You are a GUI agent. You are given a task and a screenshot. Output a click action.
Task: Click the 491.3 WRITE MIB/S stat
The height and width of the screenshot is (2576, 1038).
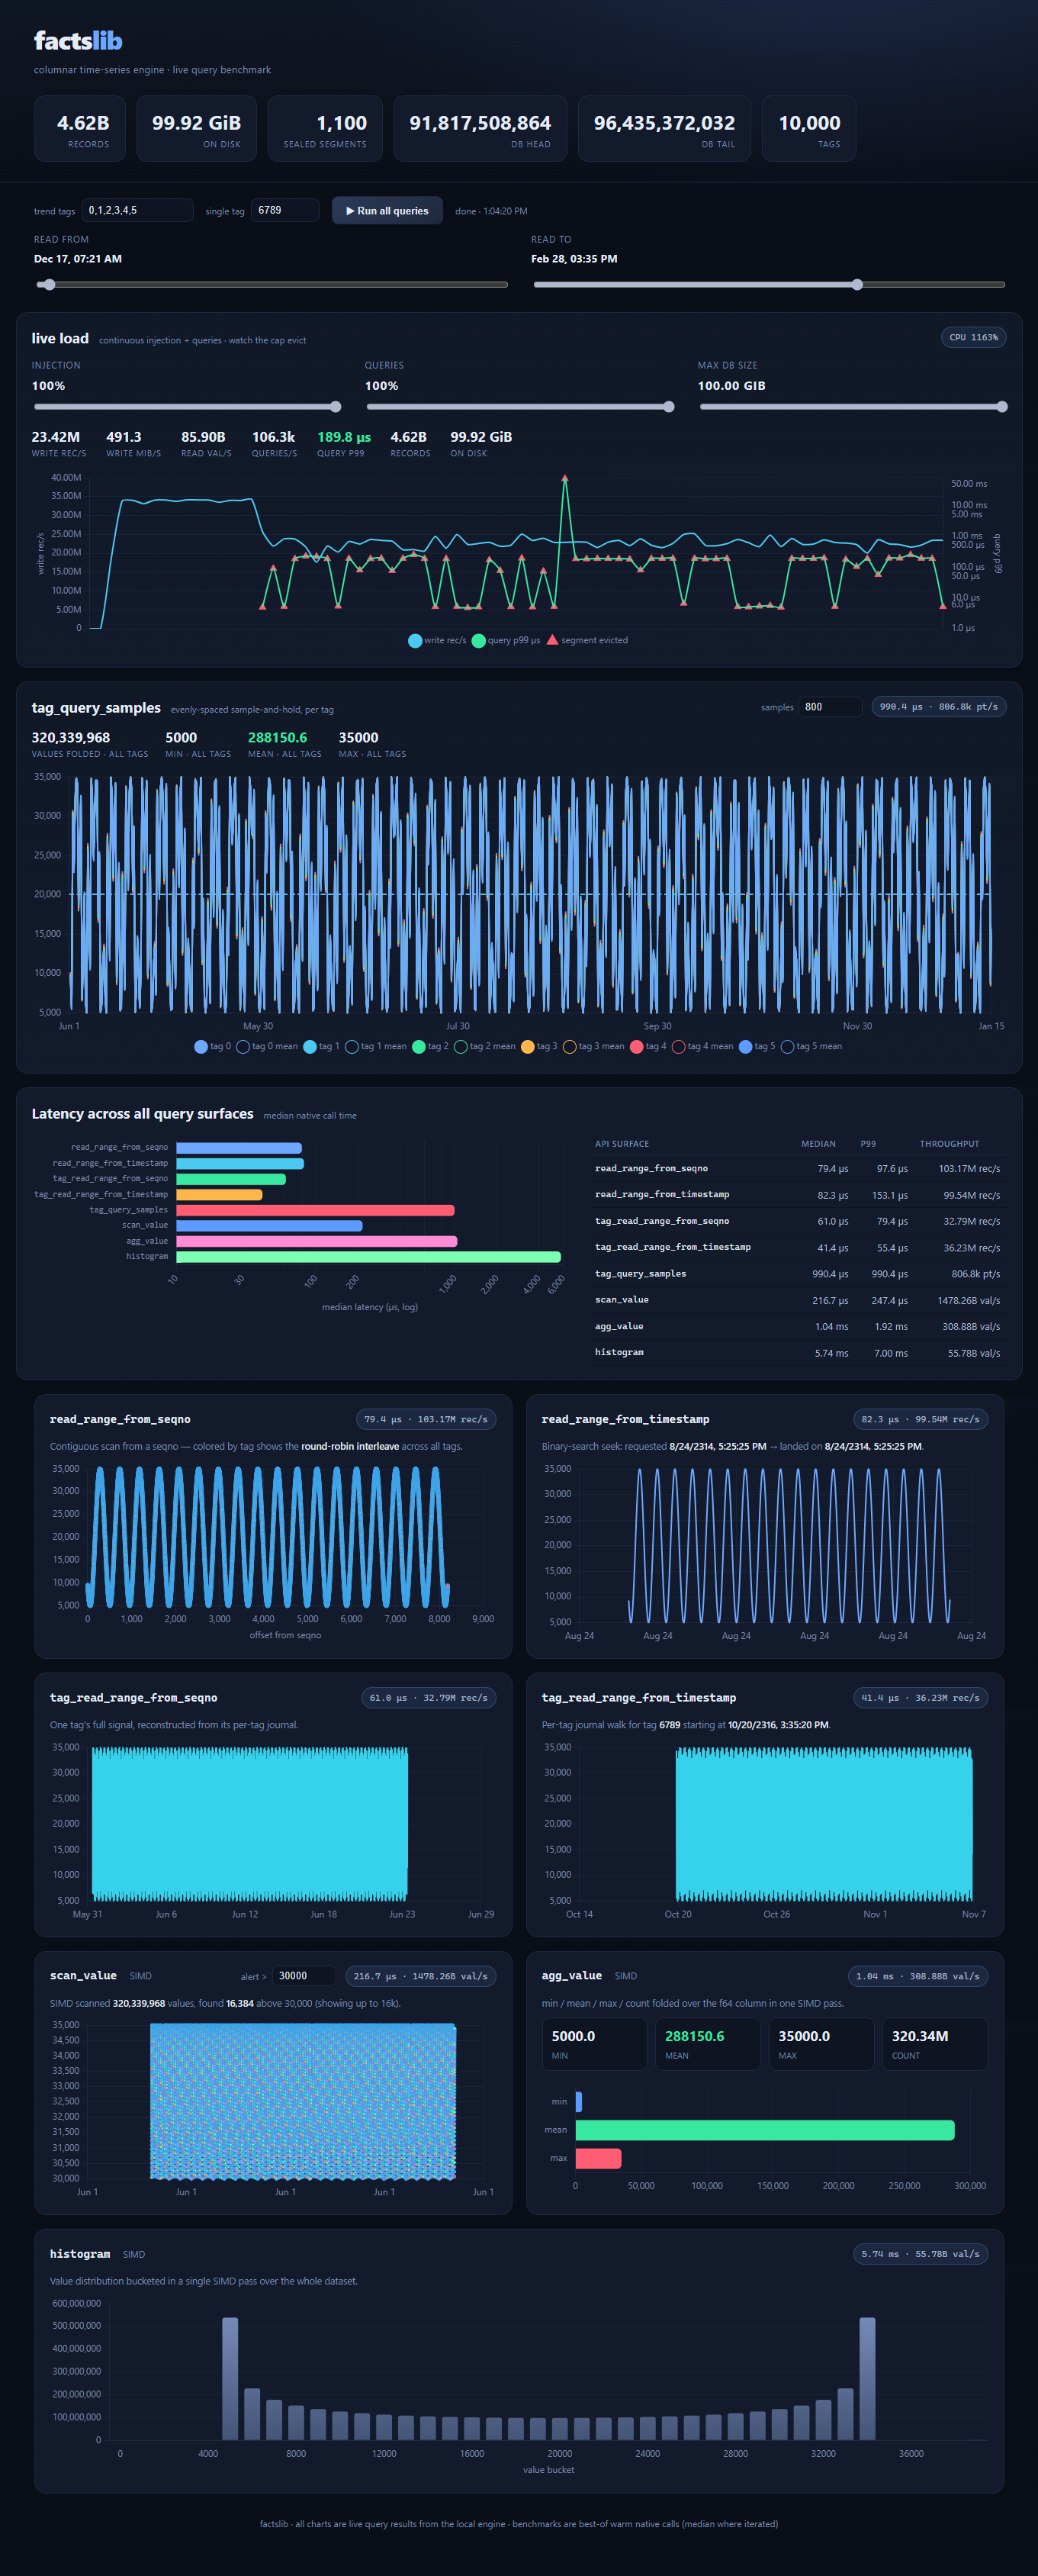[133, 444]
